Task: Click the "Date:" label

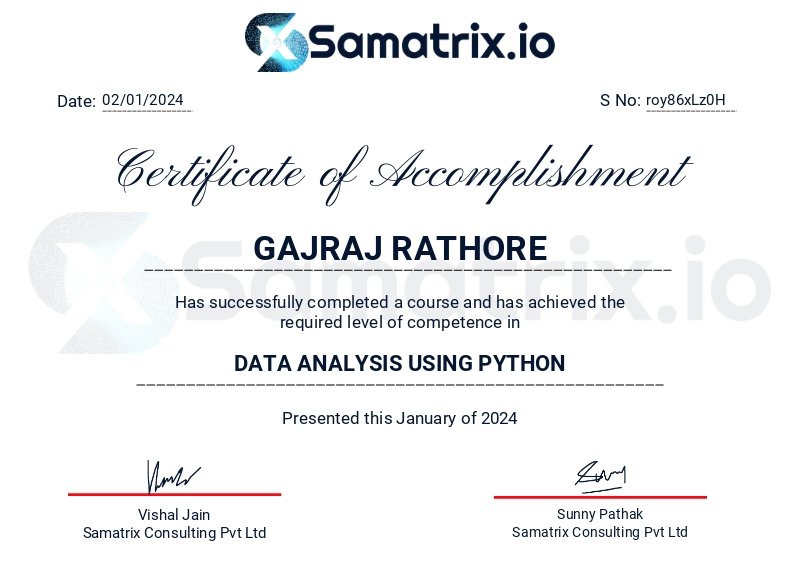Action: [x=76, y=101]
